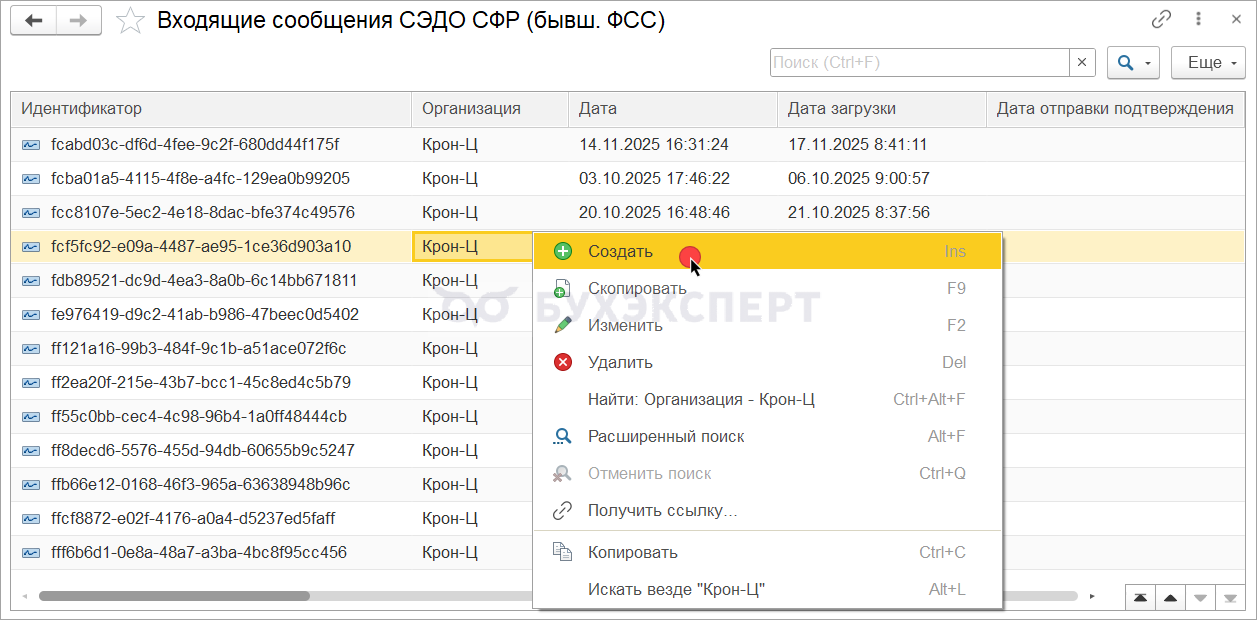This screenshot has height=620, width=1257.
Task: Click the move up arrow at bottom right
Action: tap(1170, 598)
